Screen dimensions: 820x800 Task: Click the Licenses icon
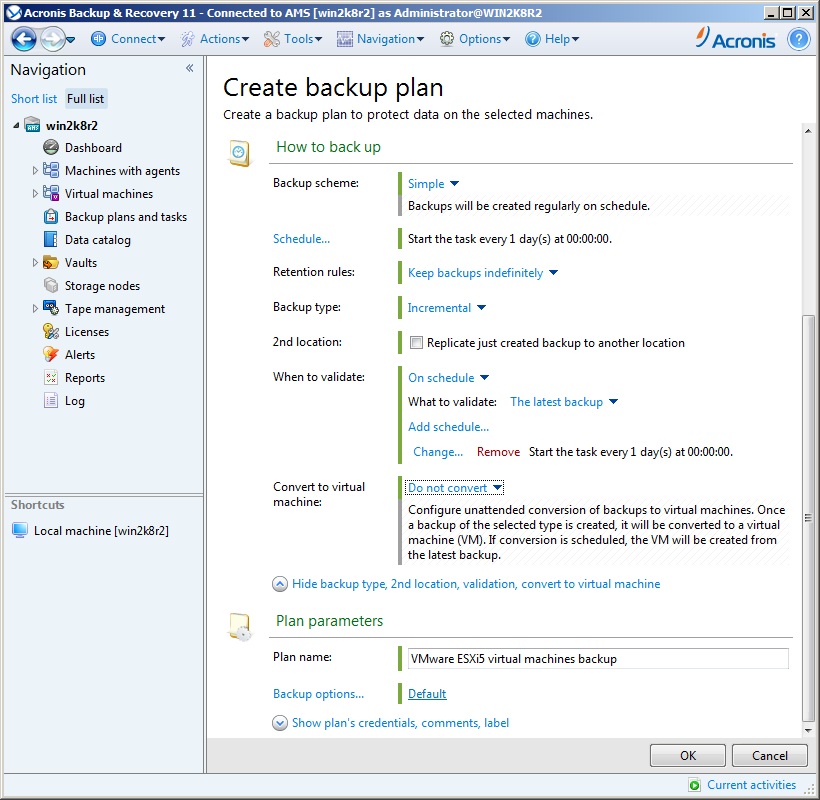point(51,332)
